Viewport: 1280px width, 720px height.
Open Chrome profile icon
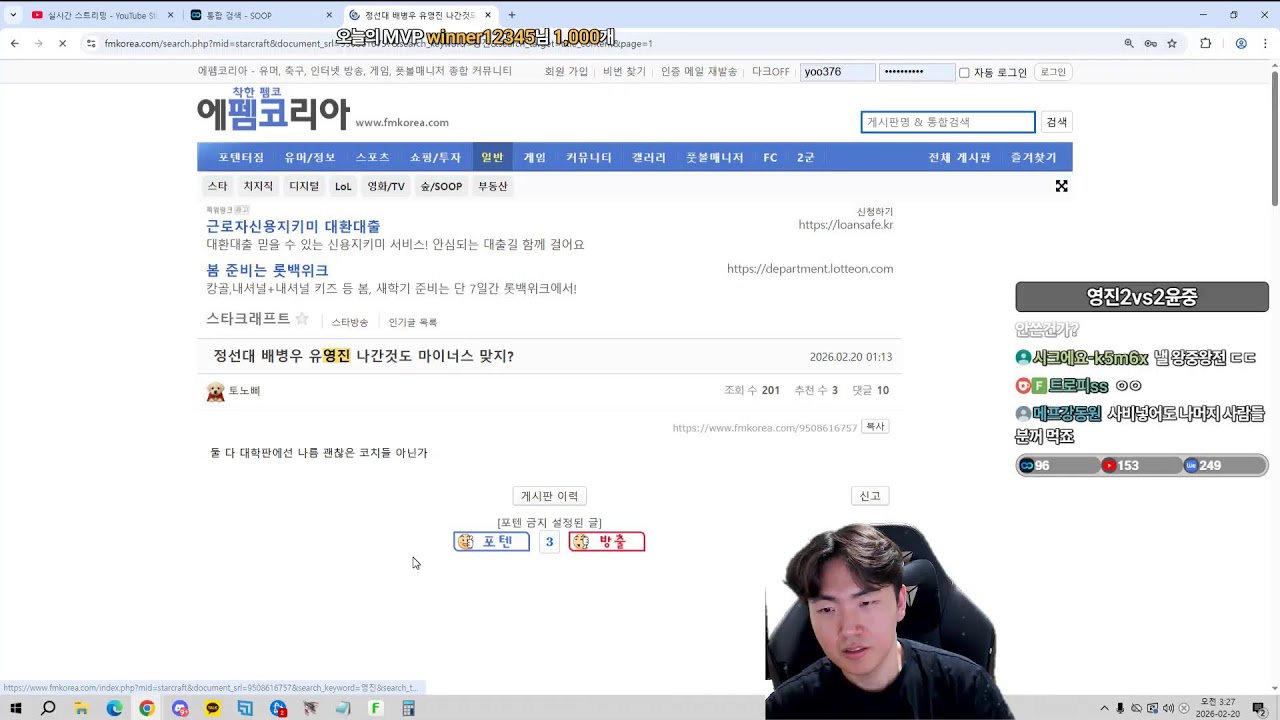1241,44
